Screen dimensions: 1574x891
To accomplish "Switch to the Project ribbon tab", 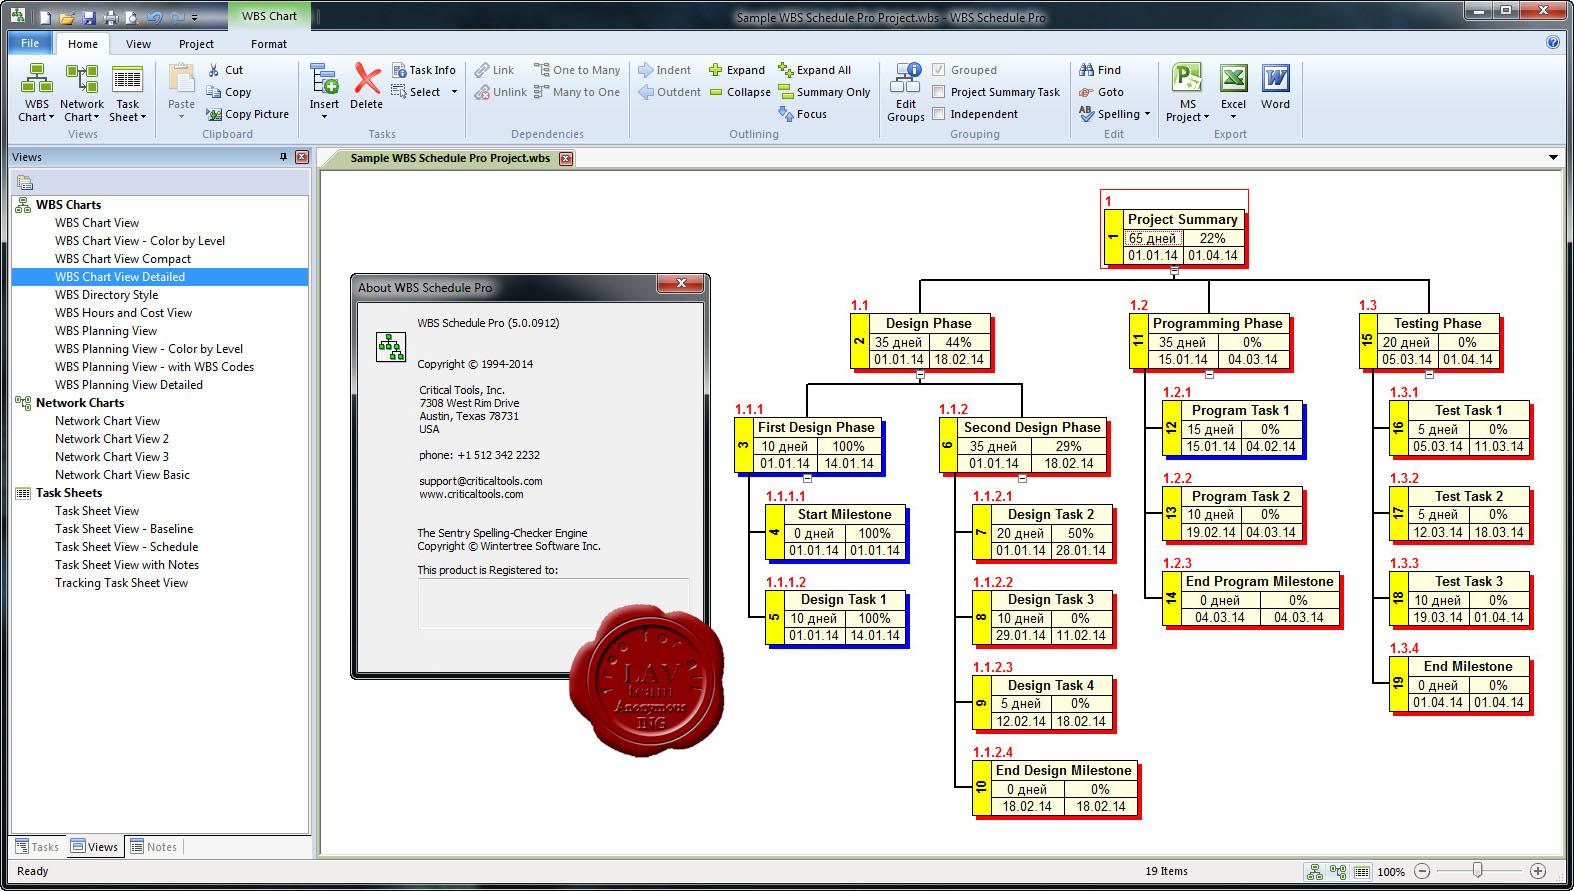I will (x=196, y=44).
